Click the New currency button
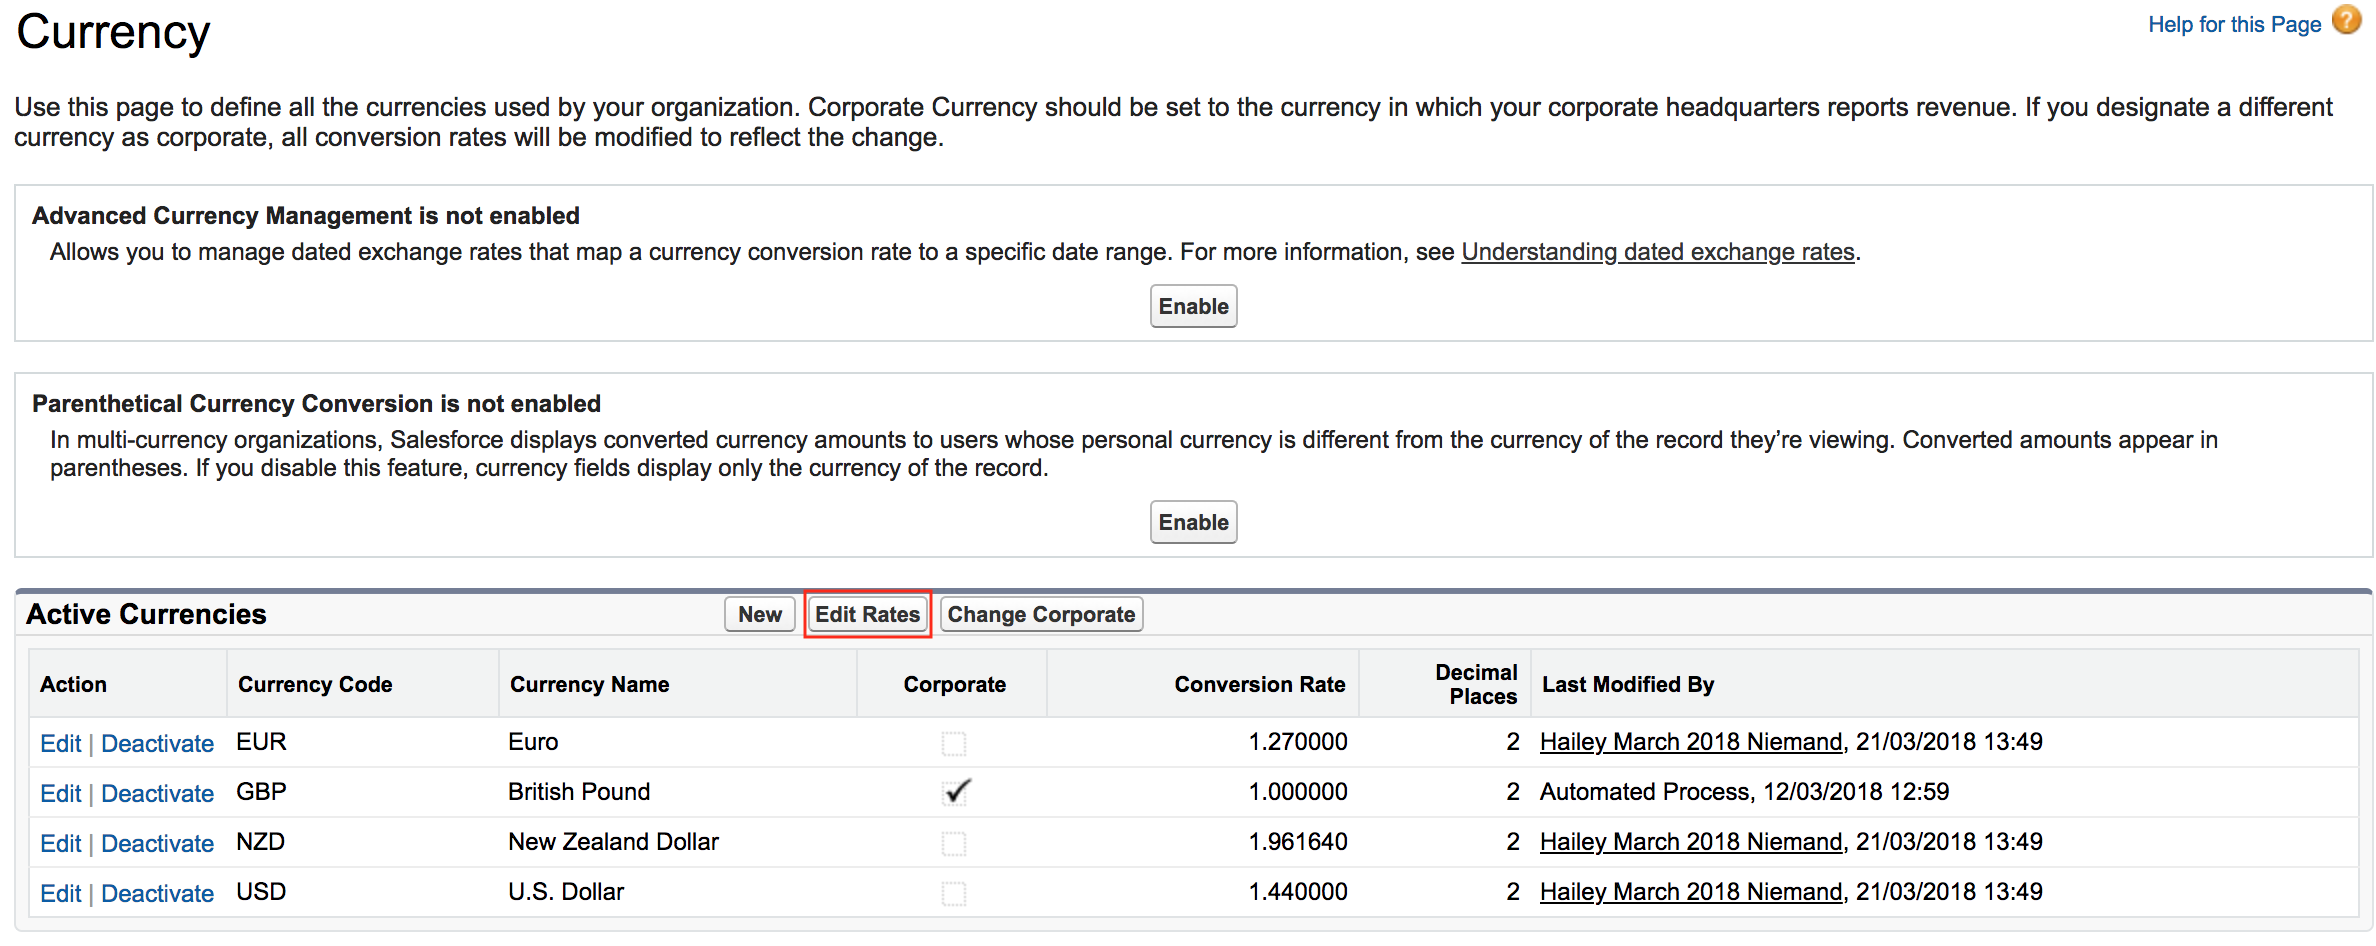This screenshot has width=2376, height=946. (x=759, y=614)
